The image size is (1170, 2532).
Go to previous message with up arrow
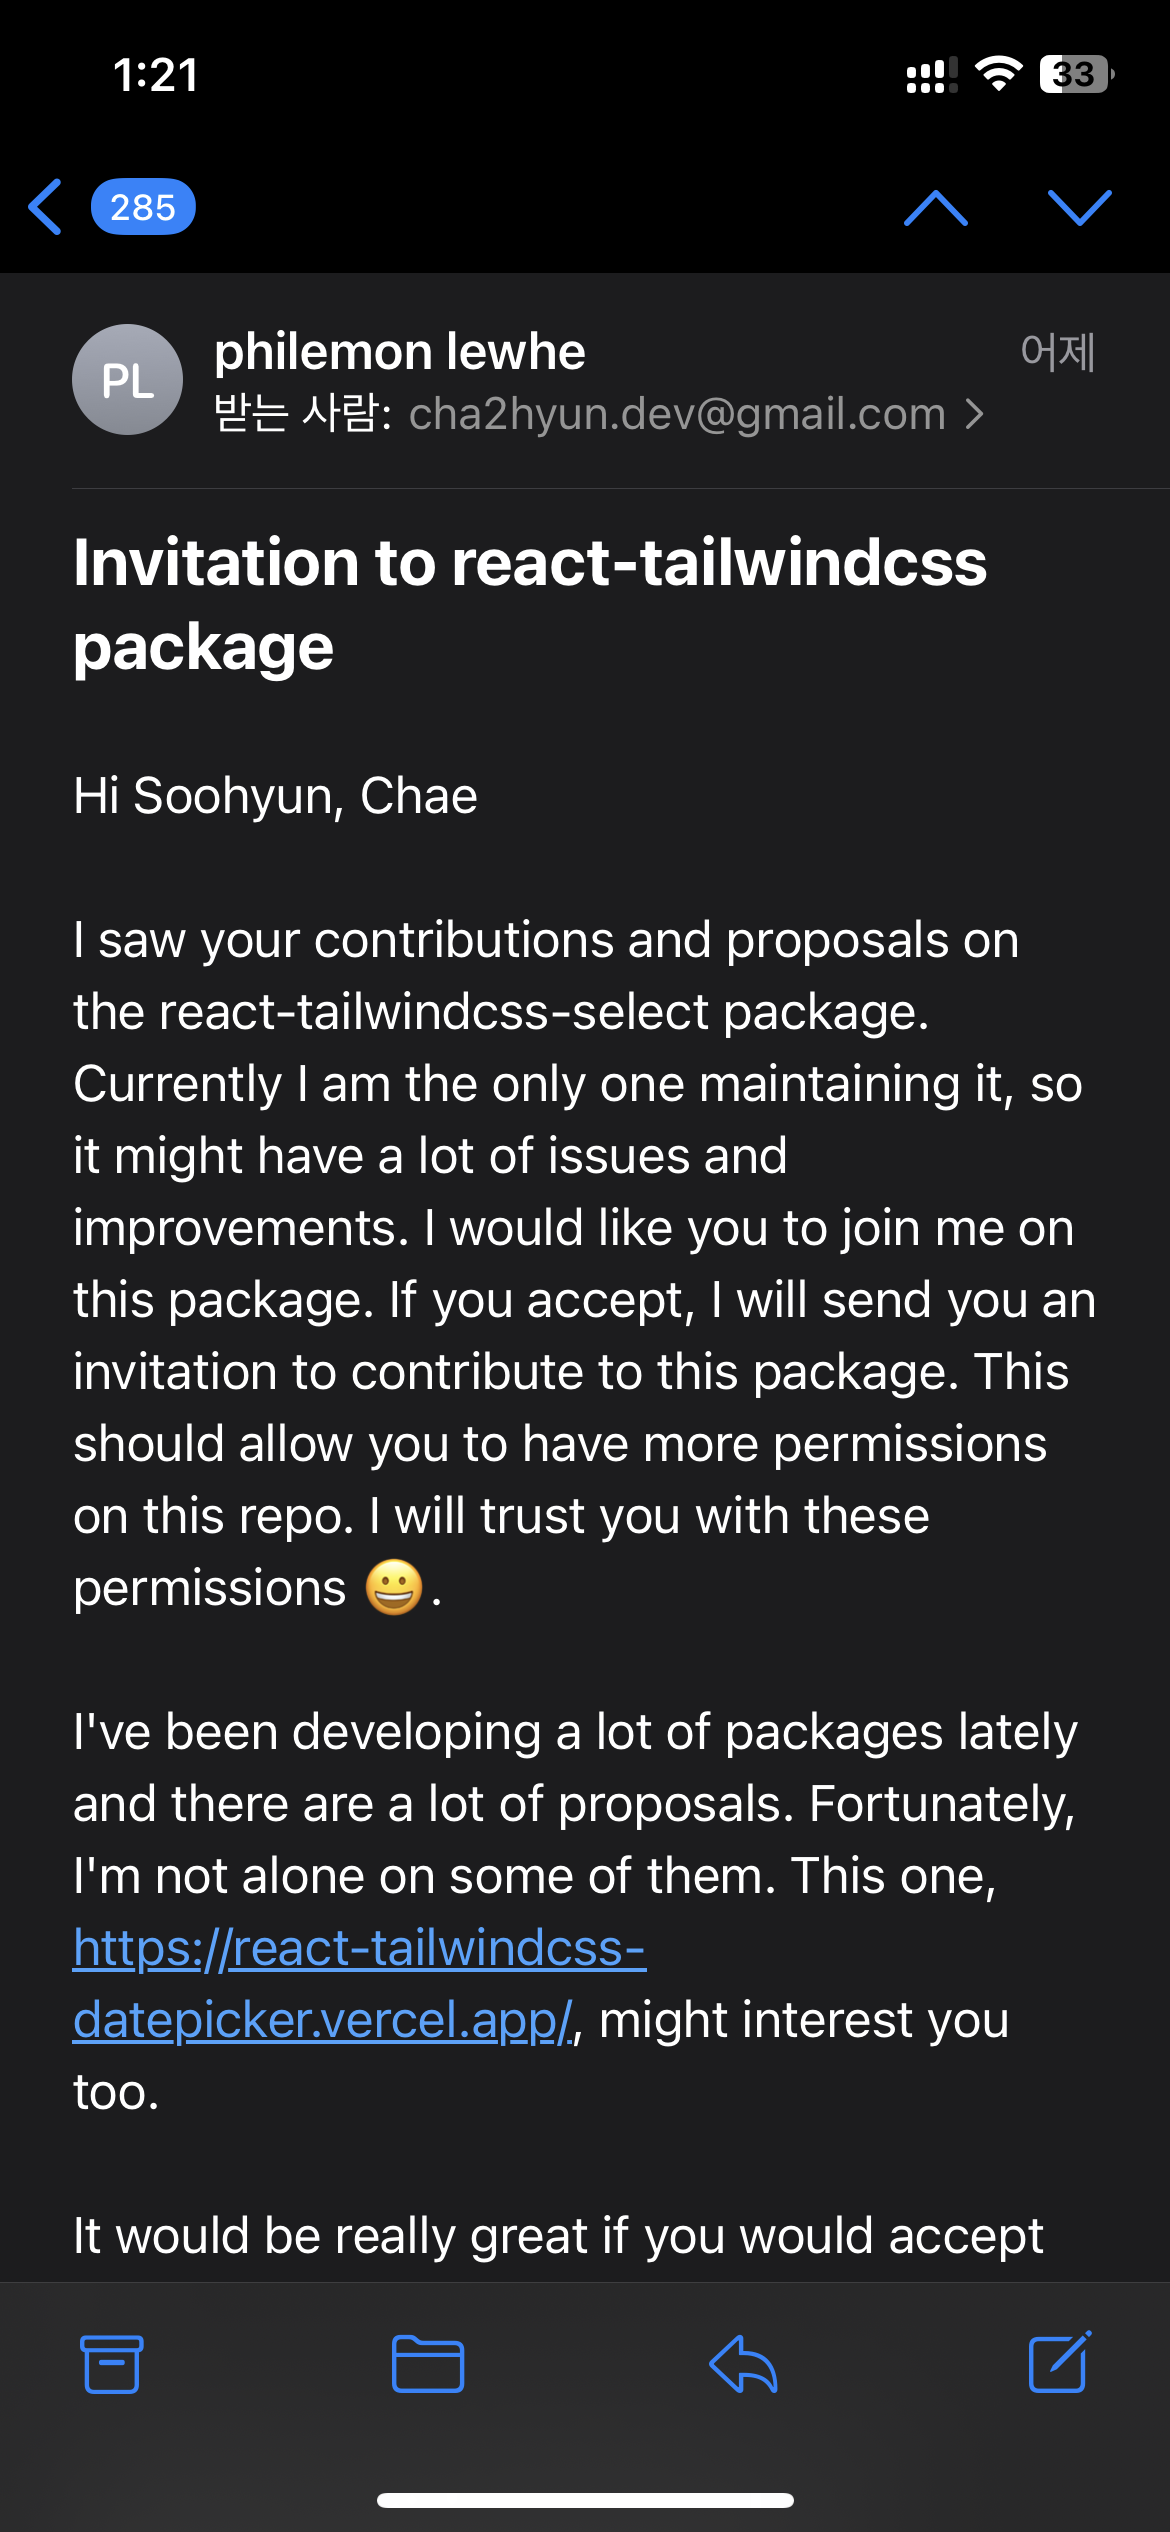(x=935, y=207)
